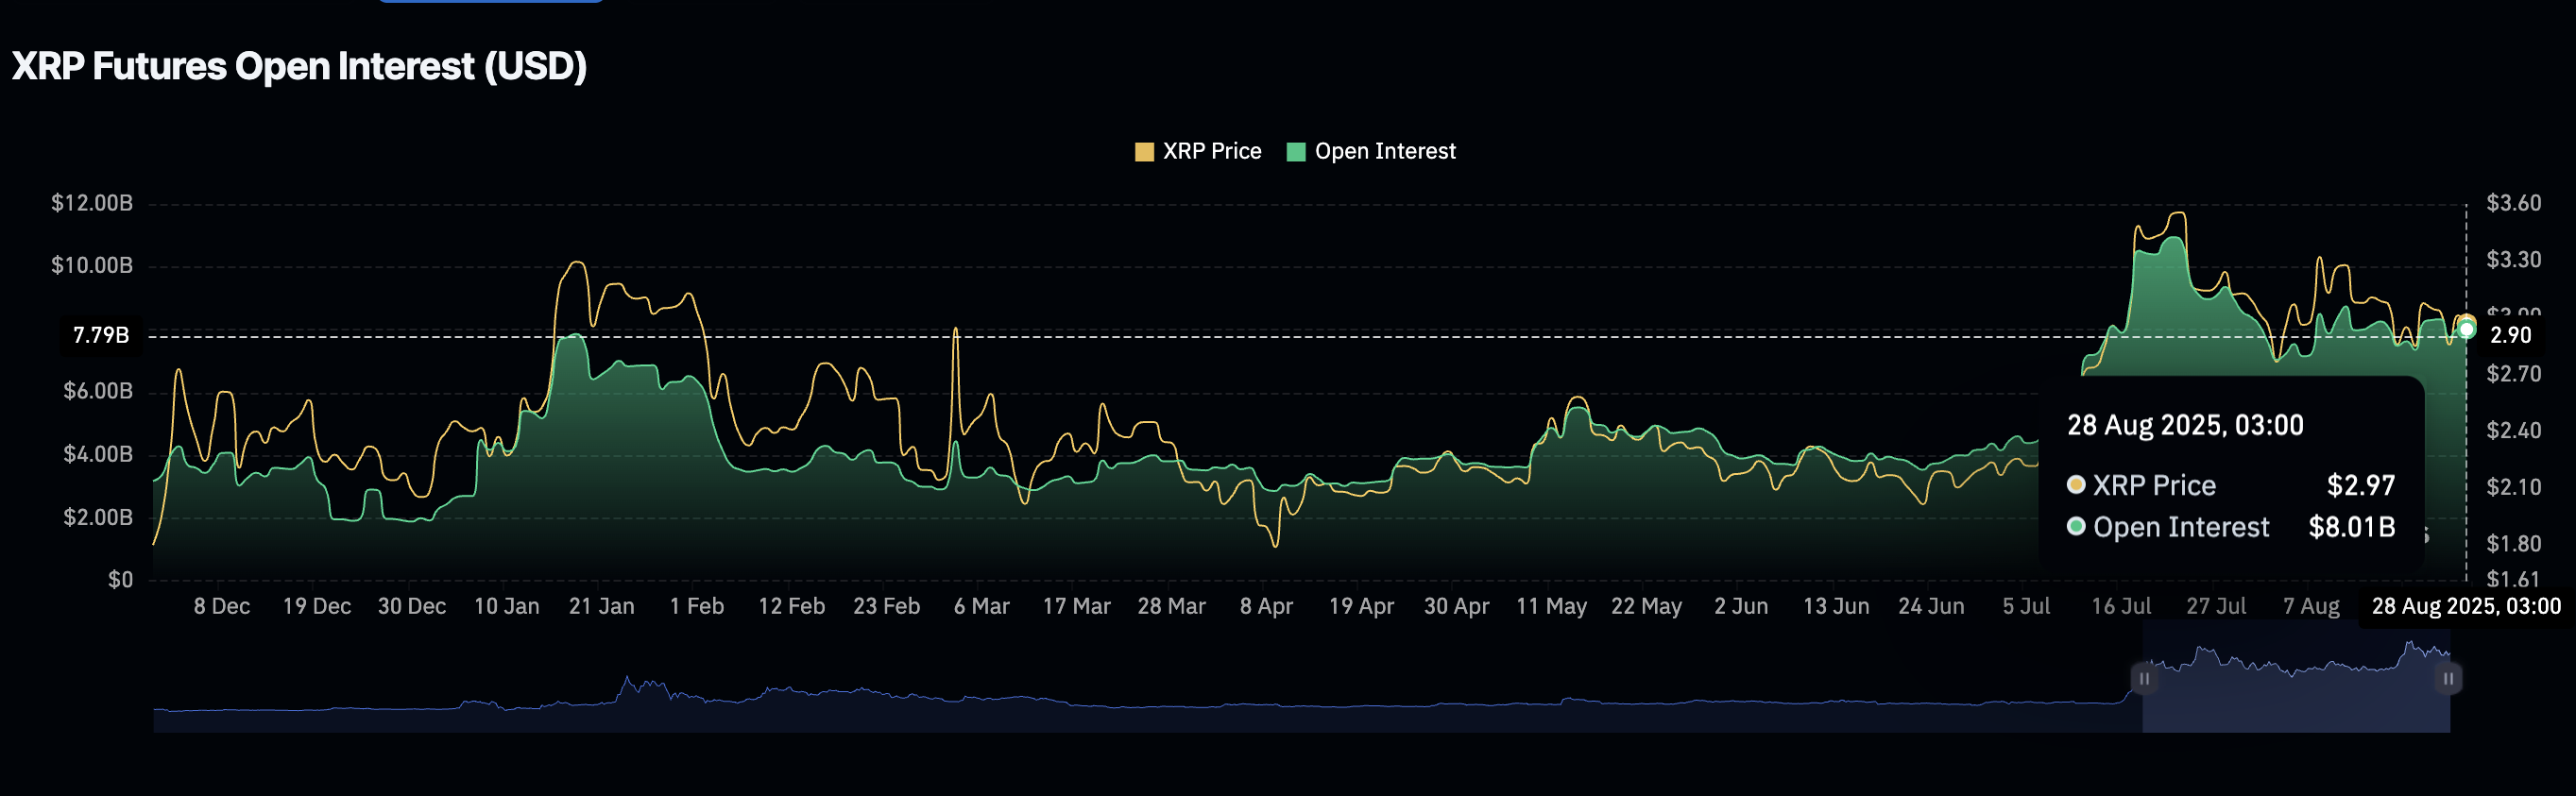This screenshot has width=2576, height=796.
Task: Toggle the Open Interest series legend label
Action: pos(1384,151)
